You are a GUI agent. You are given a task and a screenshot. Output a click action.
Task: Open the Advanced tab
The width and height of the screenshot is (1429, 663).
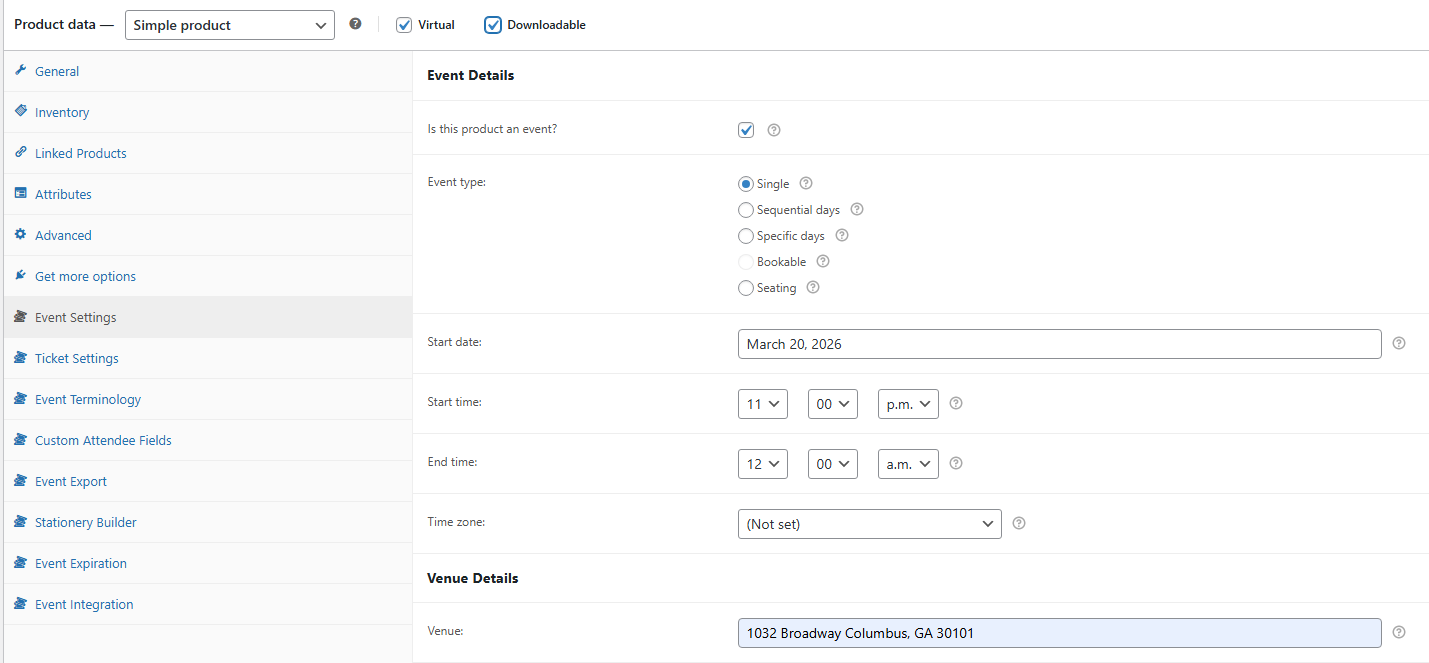pyautogui.click(x=208, y=235)
